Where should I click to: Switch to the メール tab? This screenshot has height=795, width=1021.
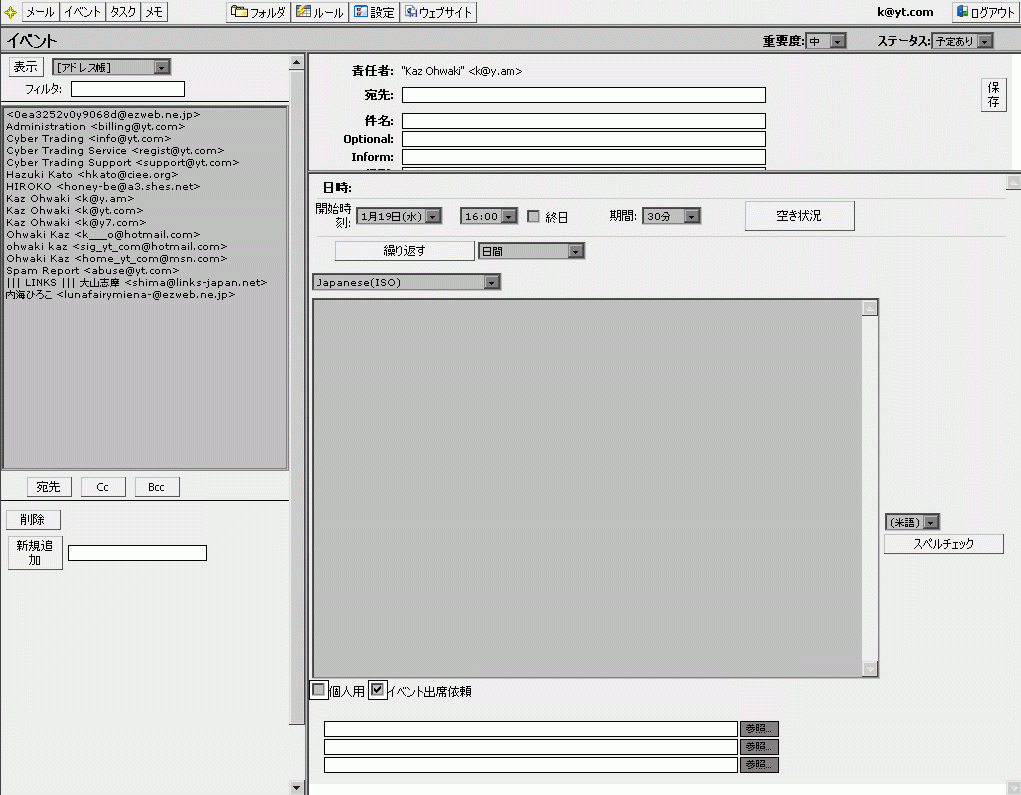click(40, 13)
